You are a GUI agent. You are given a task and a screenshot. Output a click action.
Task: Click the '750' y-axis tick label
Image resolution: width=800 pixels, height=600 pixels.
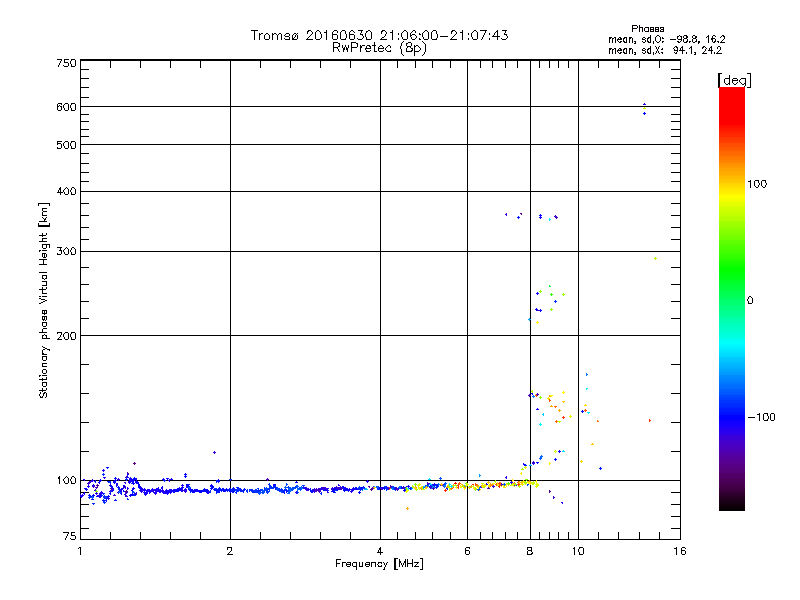point(66,63)
